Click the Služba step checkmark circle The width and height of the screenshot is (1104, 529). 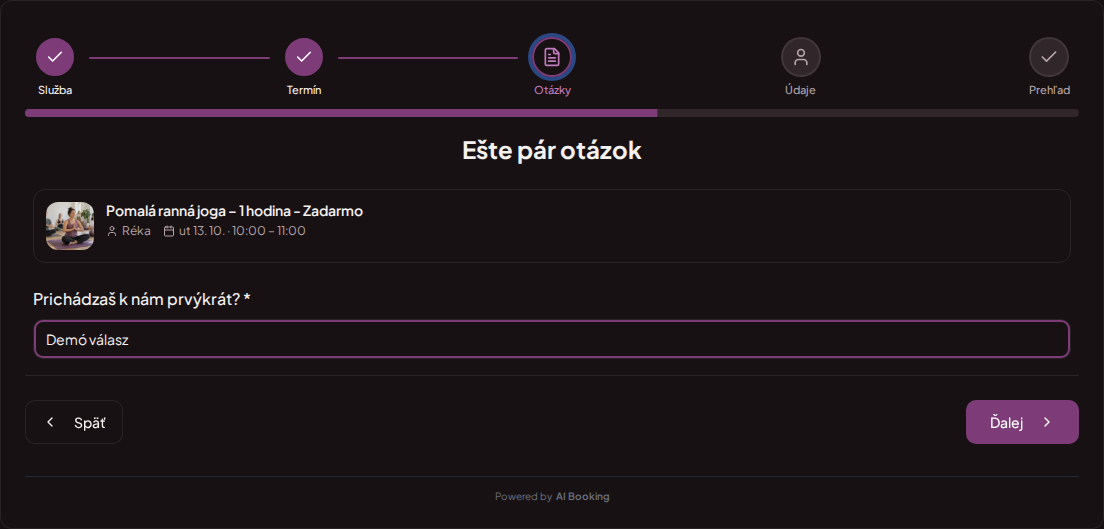click(x=55, y=57)
